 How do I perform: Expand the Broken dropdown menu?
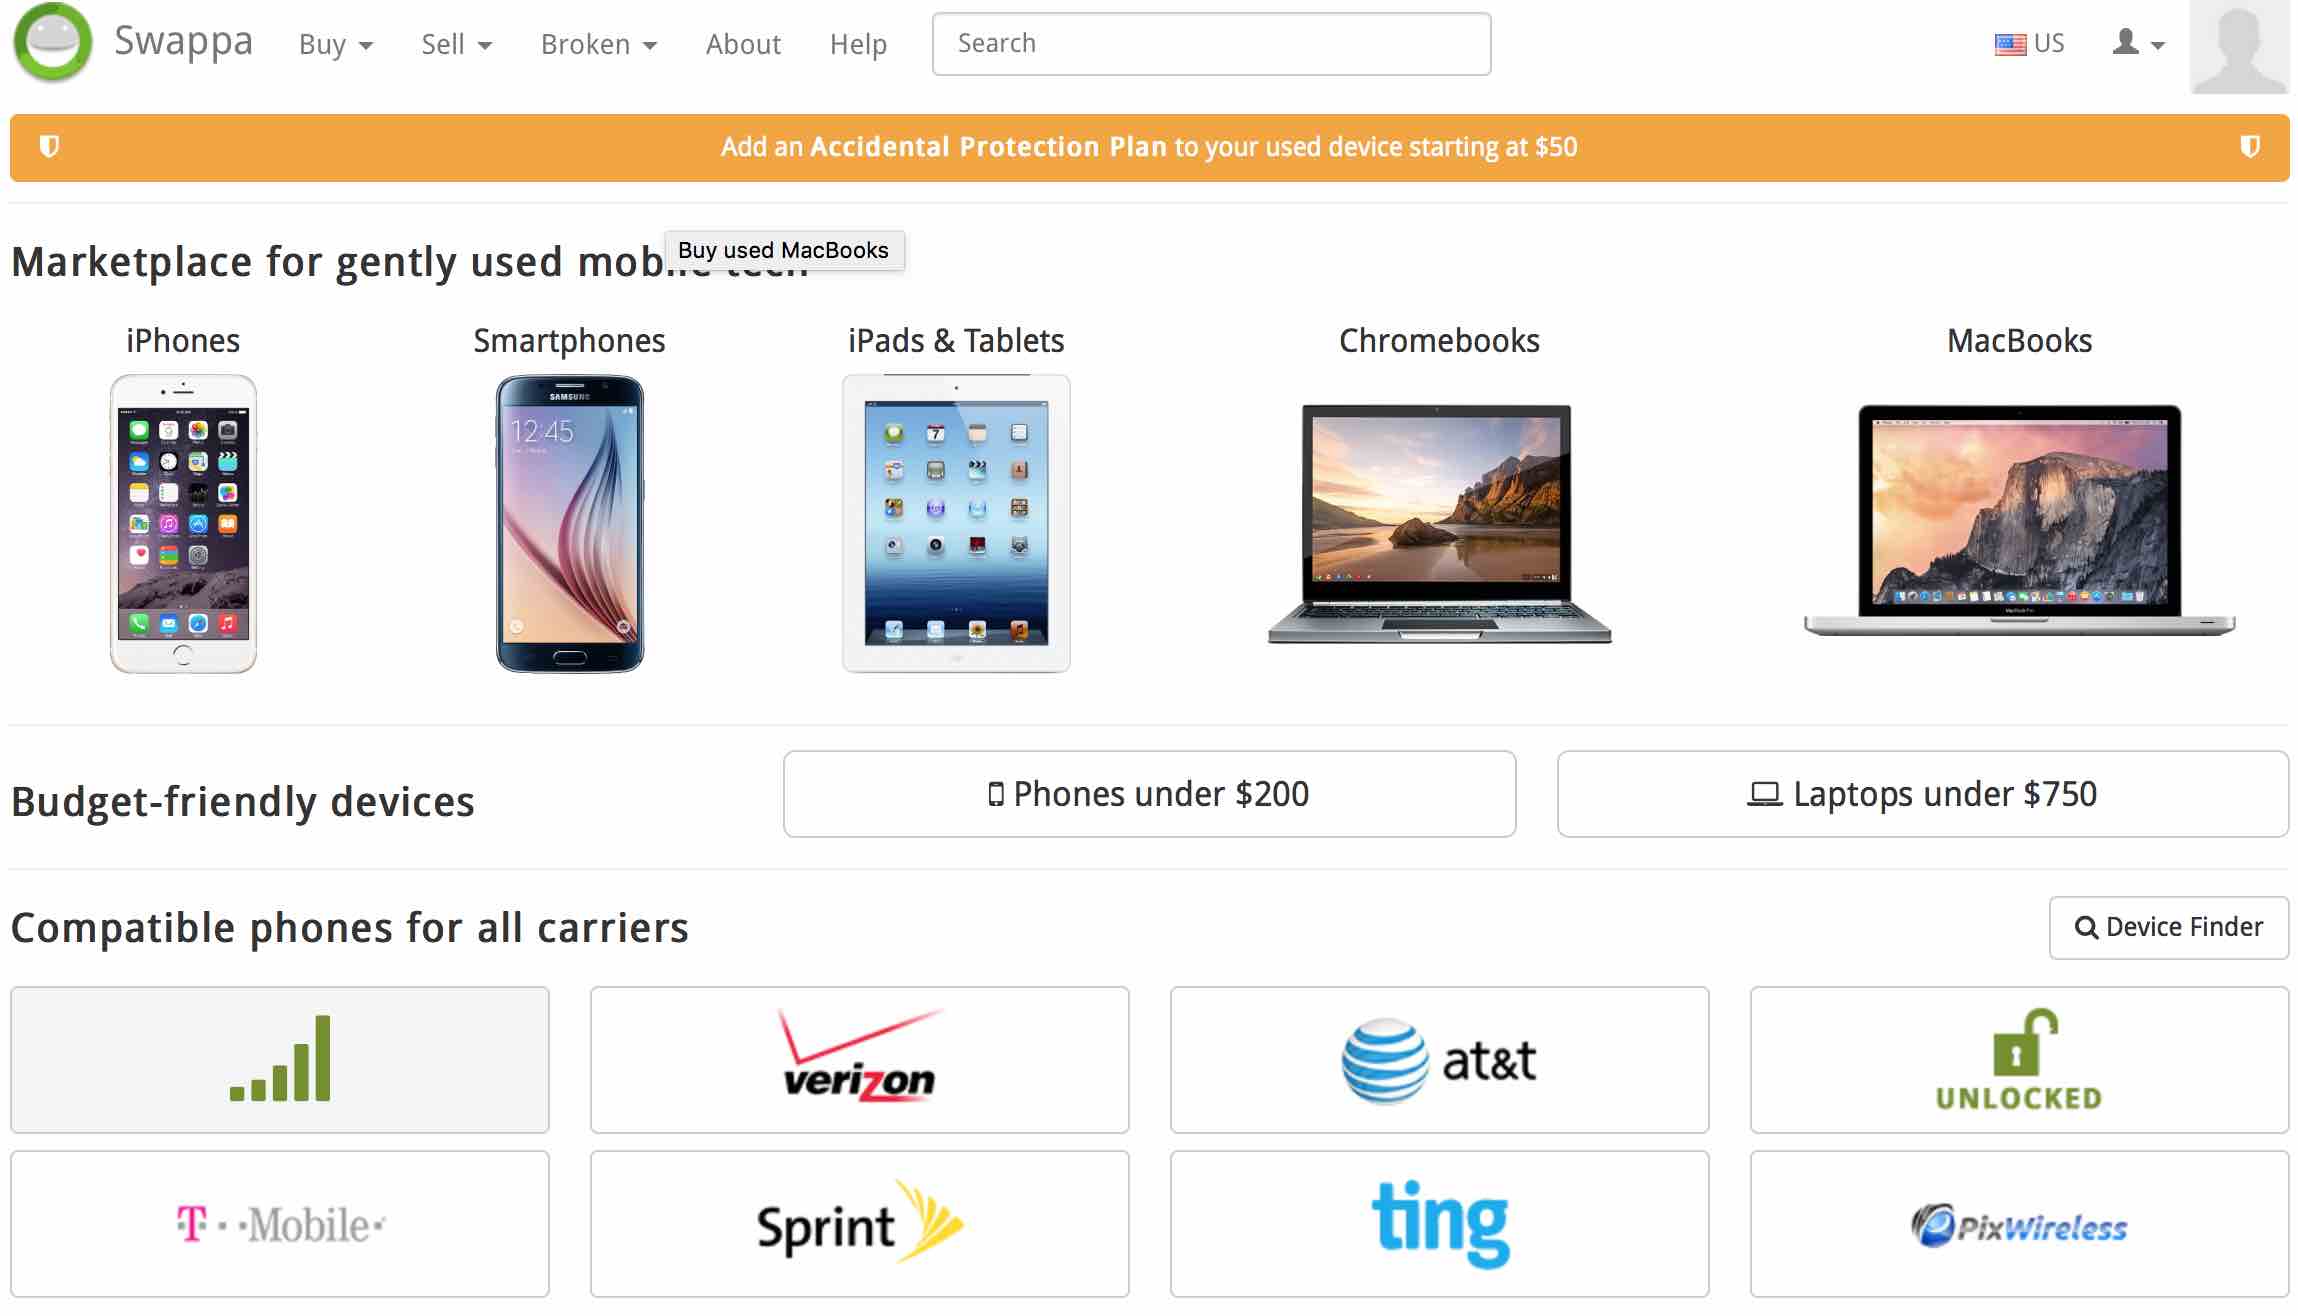[597, 44]
